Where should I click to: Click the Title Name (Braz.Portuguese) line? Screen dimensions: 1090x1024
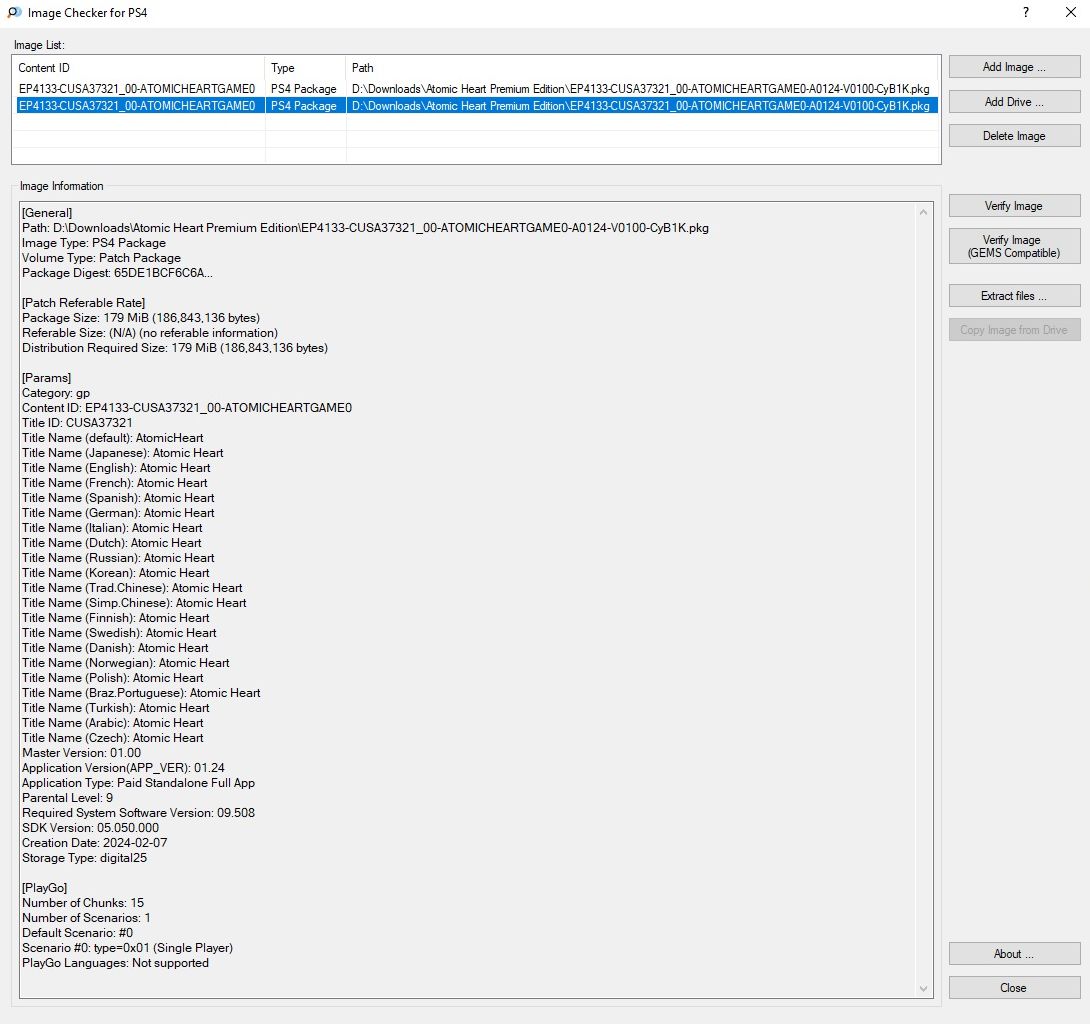141,693
